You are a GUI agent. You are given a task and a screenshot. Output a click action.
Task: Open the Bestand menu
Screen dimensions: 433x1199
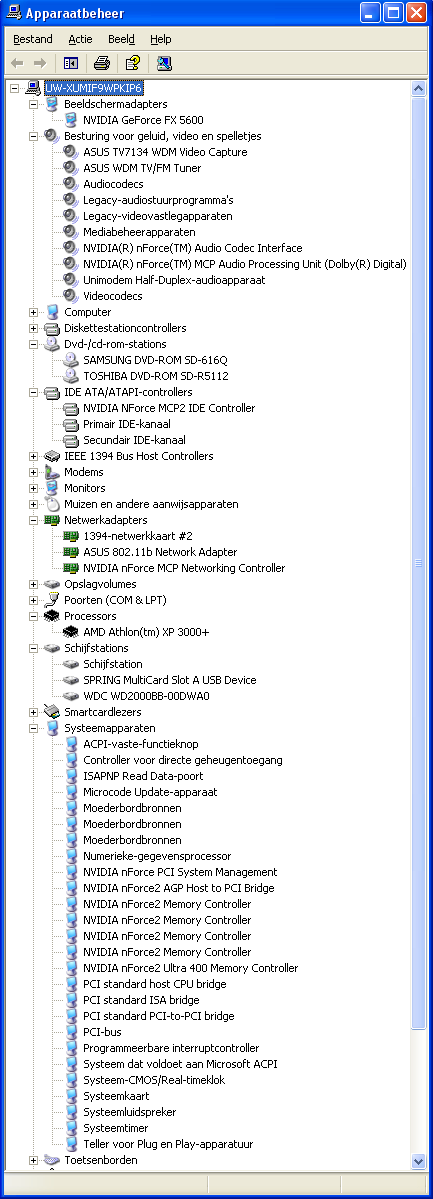coord(33,39)
